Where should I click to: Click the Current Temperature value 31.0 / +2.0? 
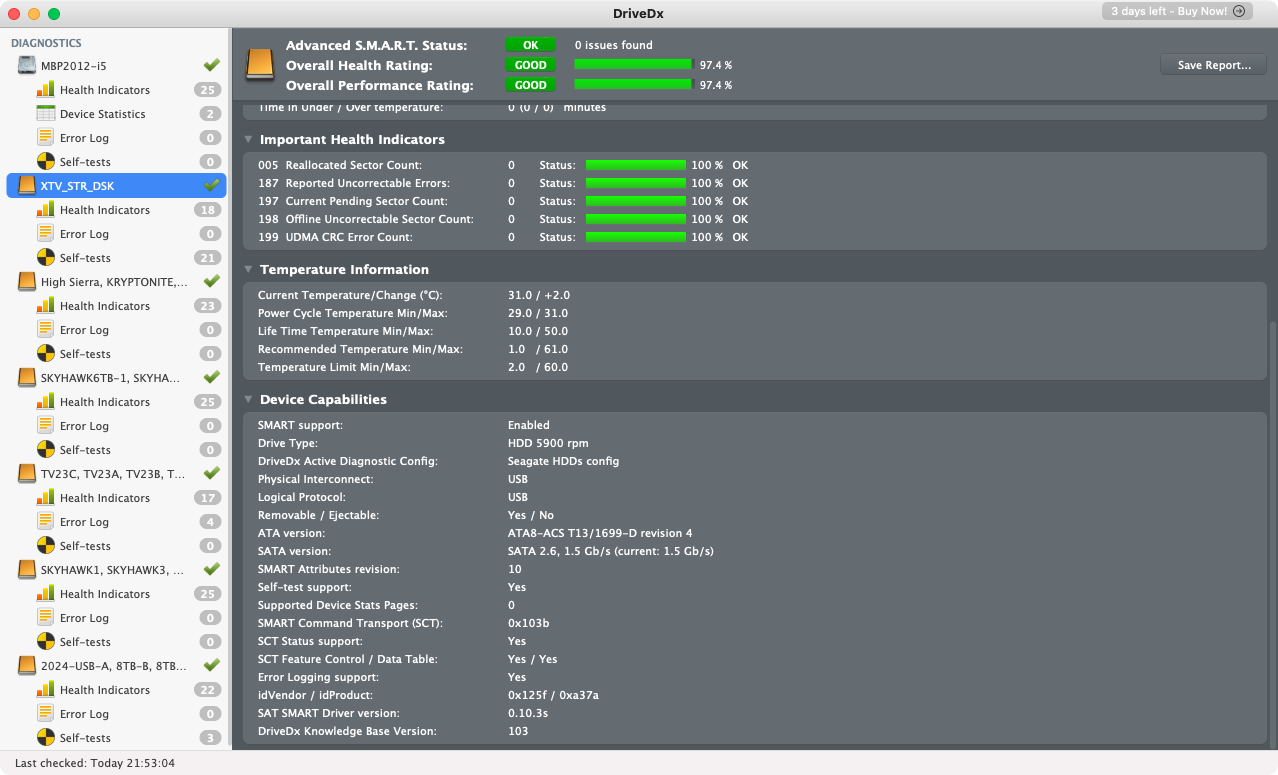point(539,295)
